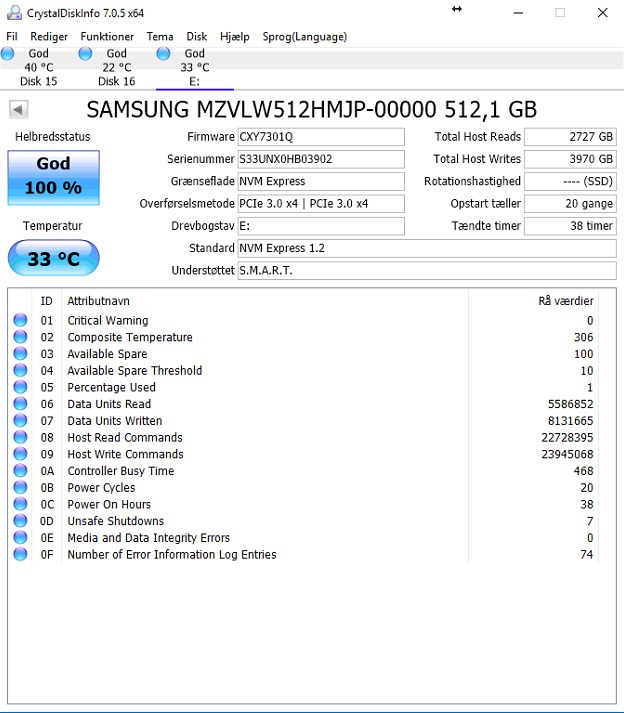
Task: Select Disk 15 at 40 °C
Action: tap(39, 67)
